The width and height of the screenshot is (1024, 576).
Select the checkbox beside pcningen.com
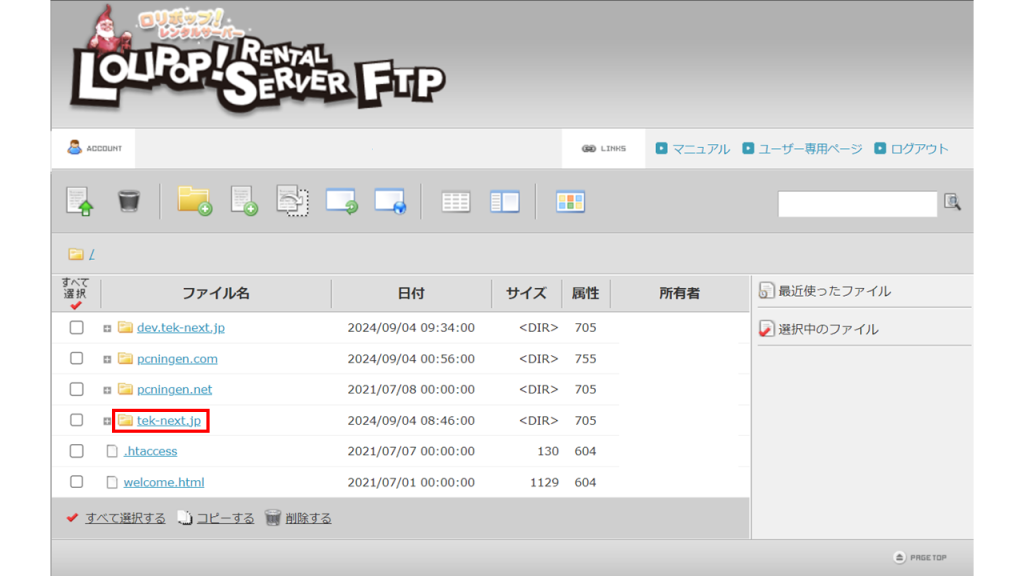(x=76, y=358)
